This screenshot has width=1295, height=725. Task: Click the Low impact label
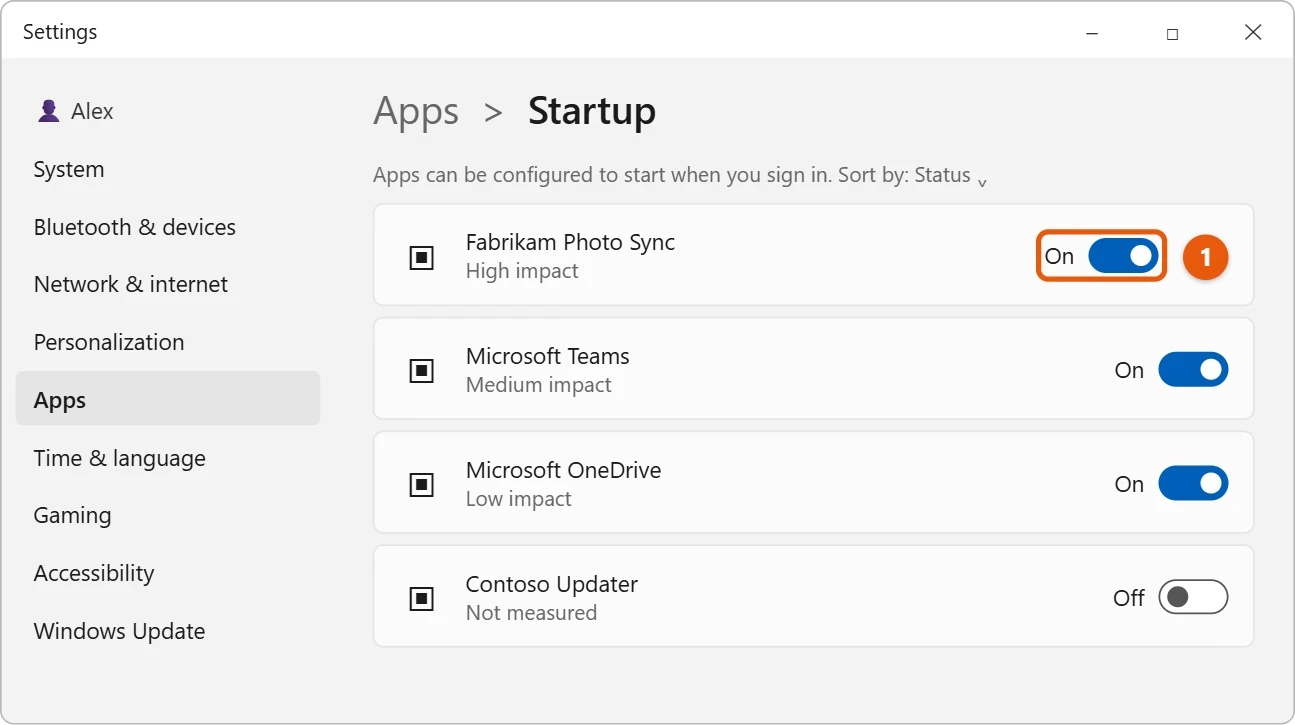(x=518, y=499)
